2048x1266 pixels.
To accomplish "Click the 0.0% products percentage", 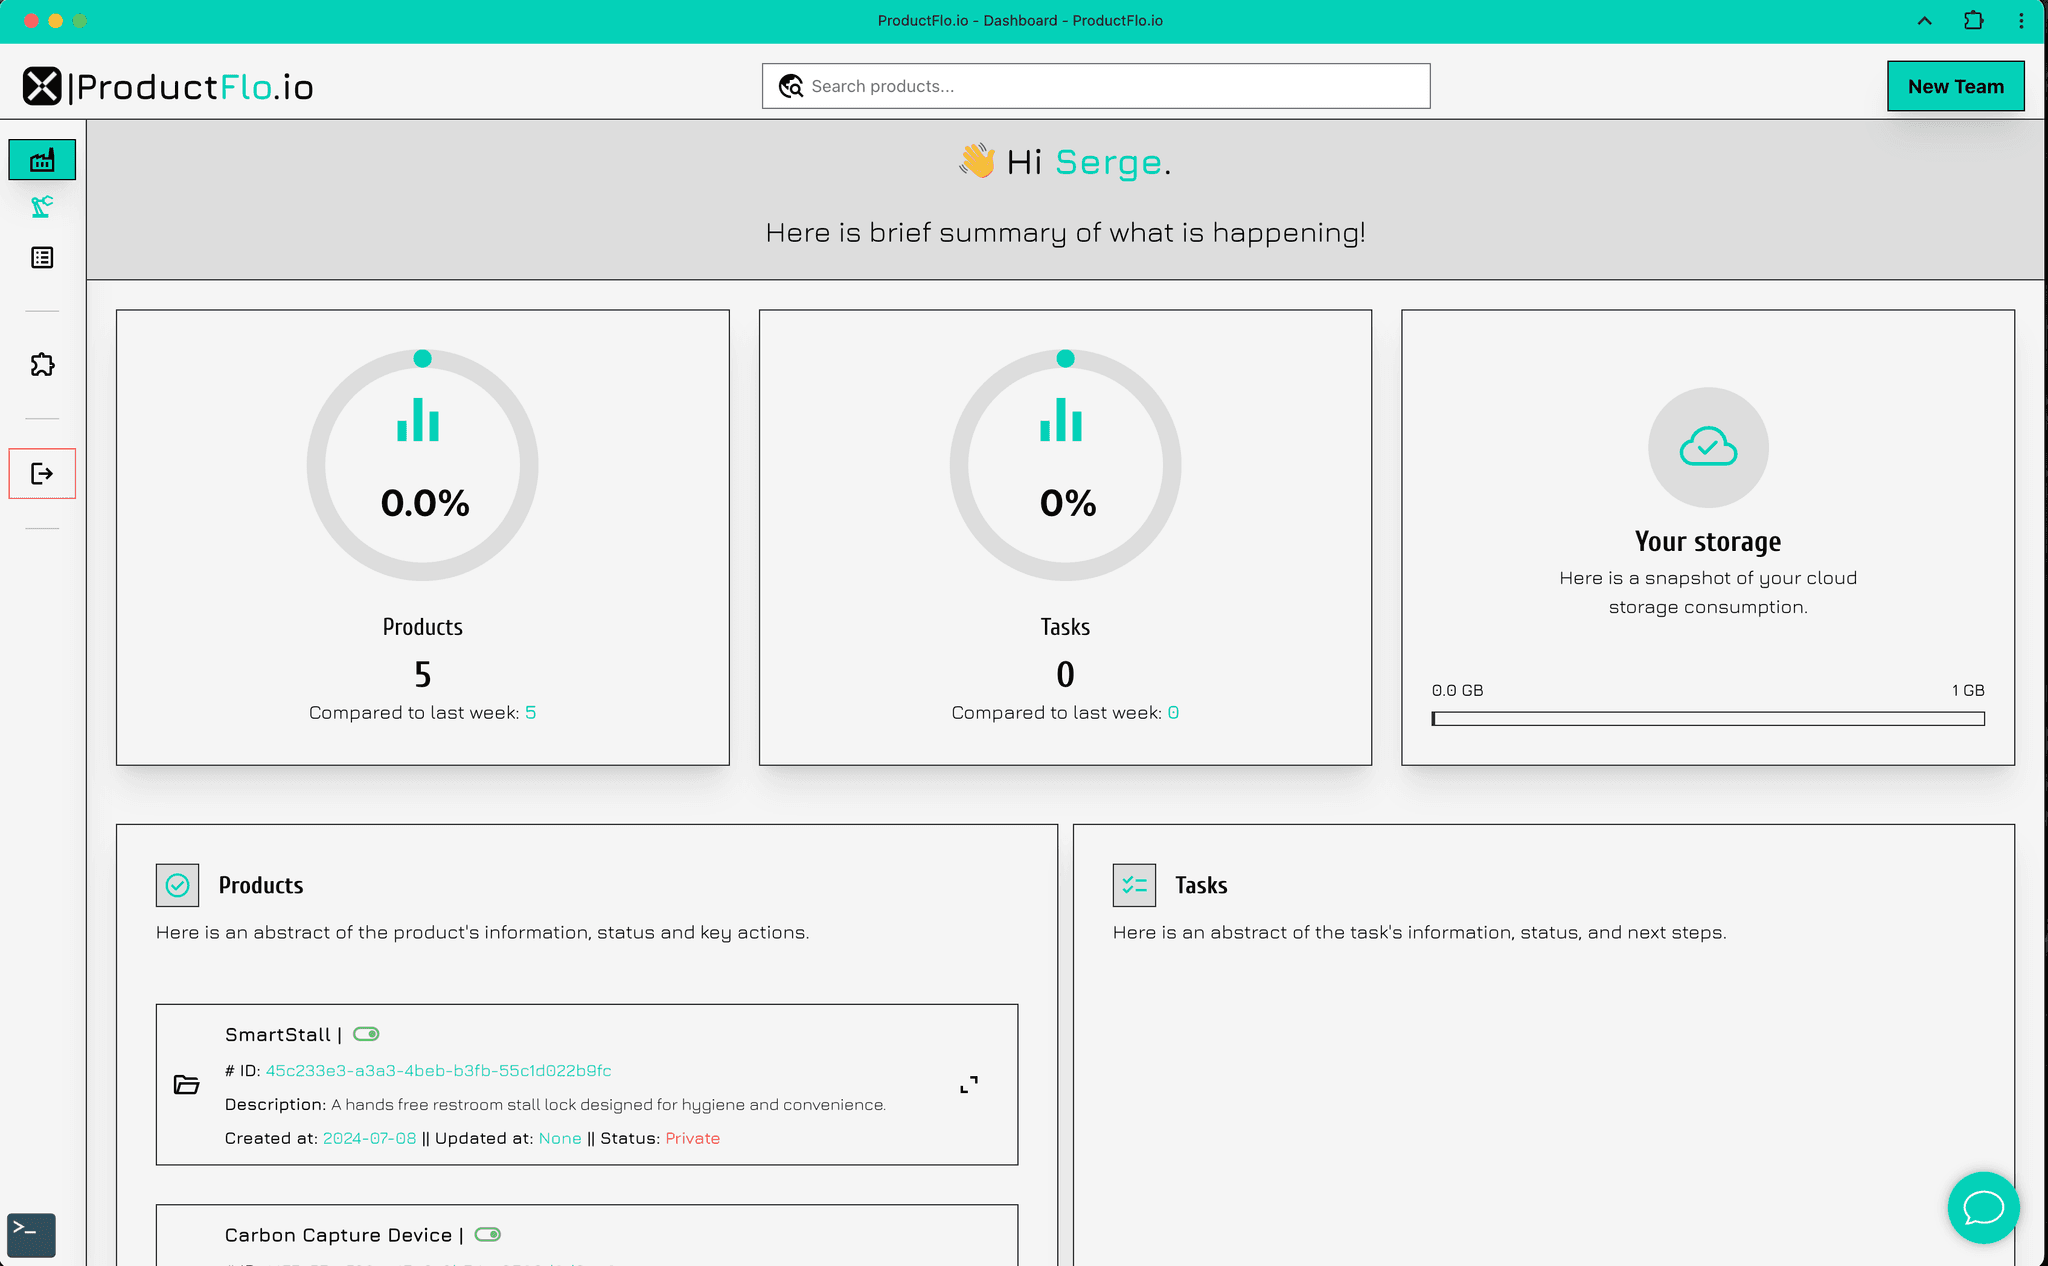I will (x=425, y=503).
